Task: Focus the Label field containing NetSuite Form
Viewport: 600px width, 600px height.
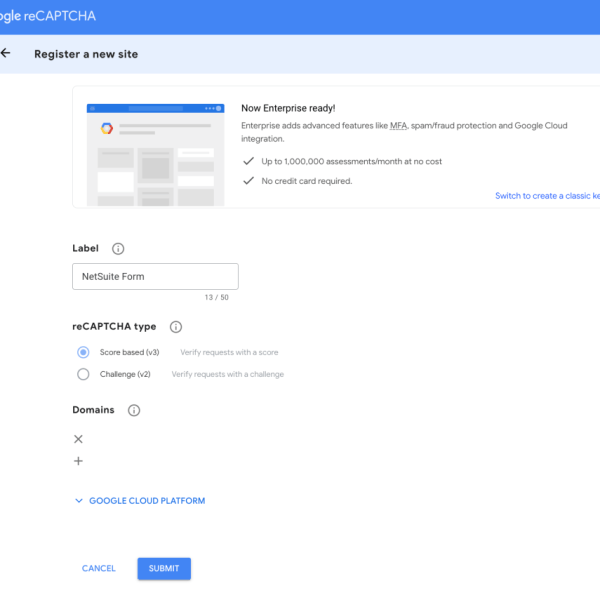Action: coord(155,276)
